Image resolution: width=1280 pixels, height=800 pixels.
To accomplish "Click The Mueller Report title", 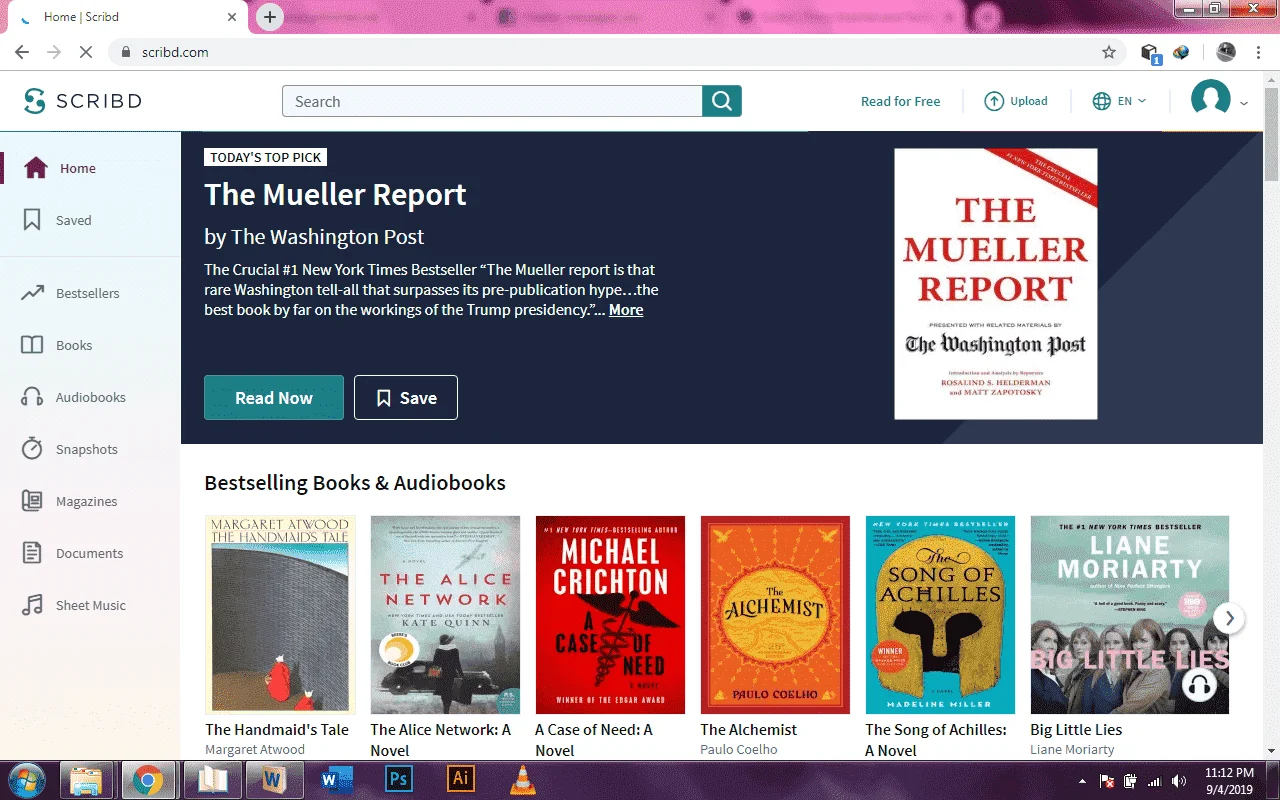I will click(335, 194).
